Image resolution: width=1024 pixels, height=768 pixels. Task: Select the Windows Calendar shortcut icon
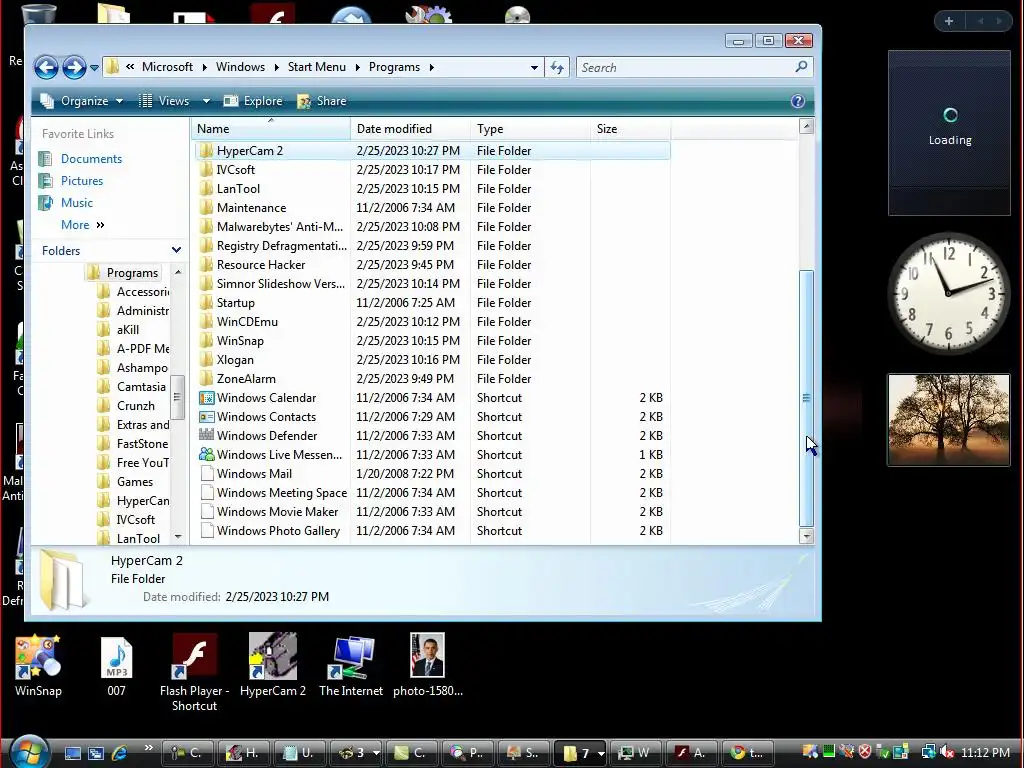pos(206,398)
